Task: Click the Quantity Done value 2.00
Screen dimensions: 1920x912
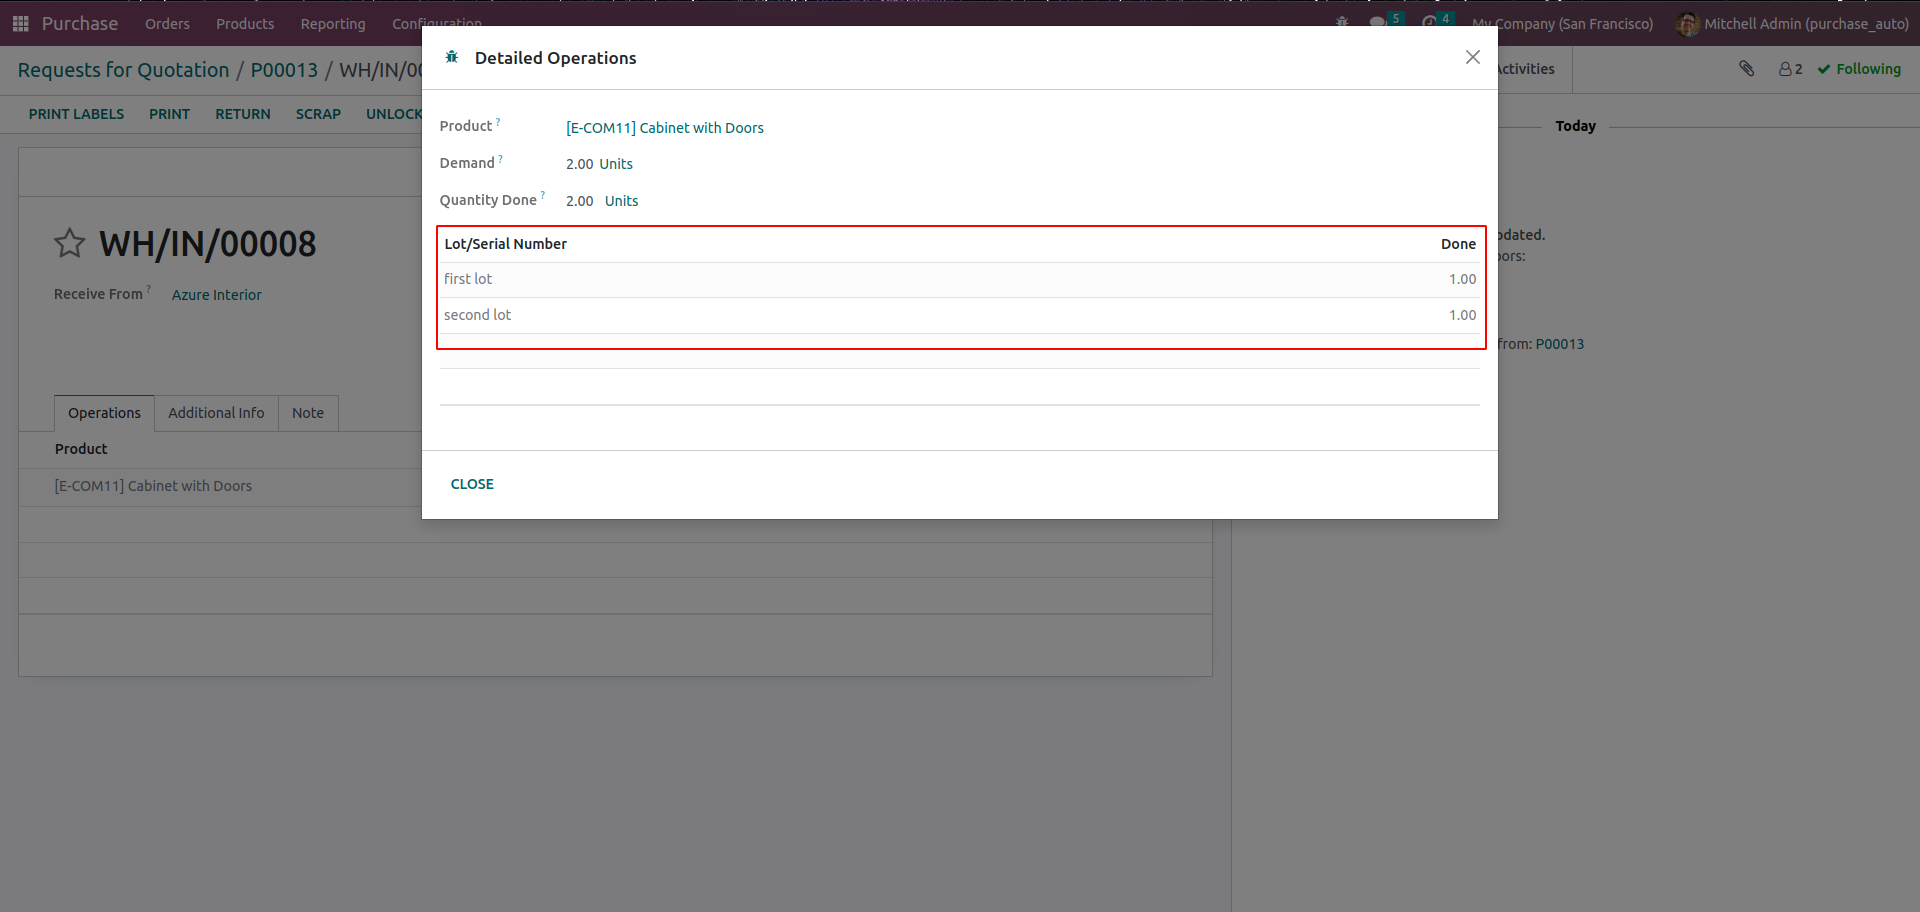Action: (579, 201)
